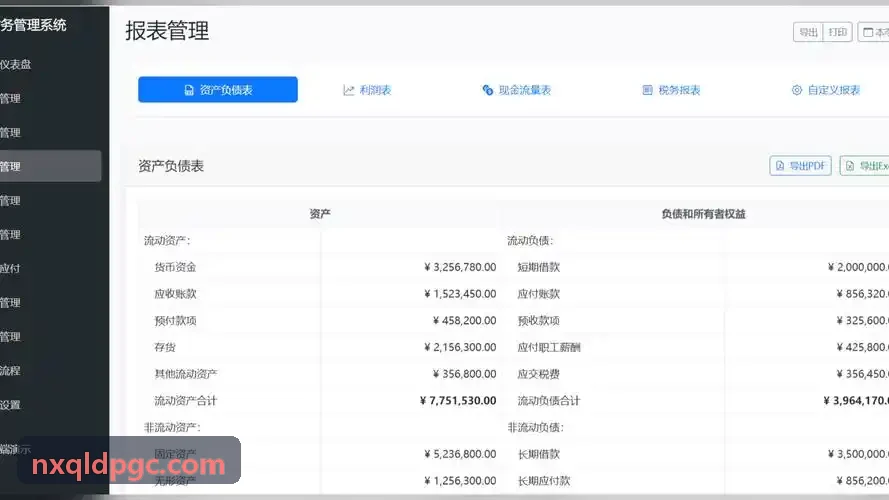Click the 应交税费 amount ¥ 356,450
Screen dimensions: 889x500
tap(862, 374)
